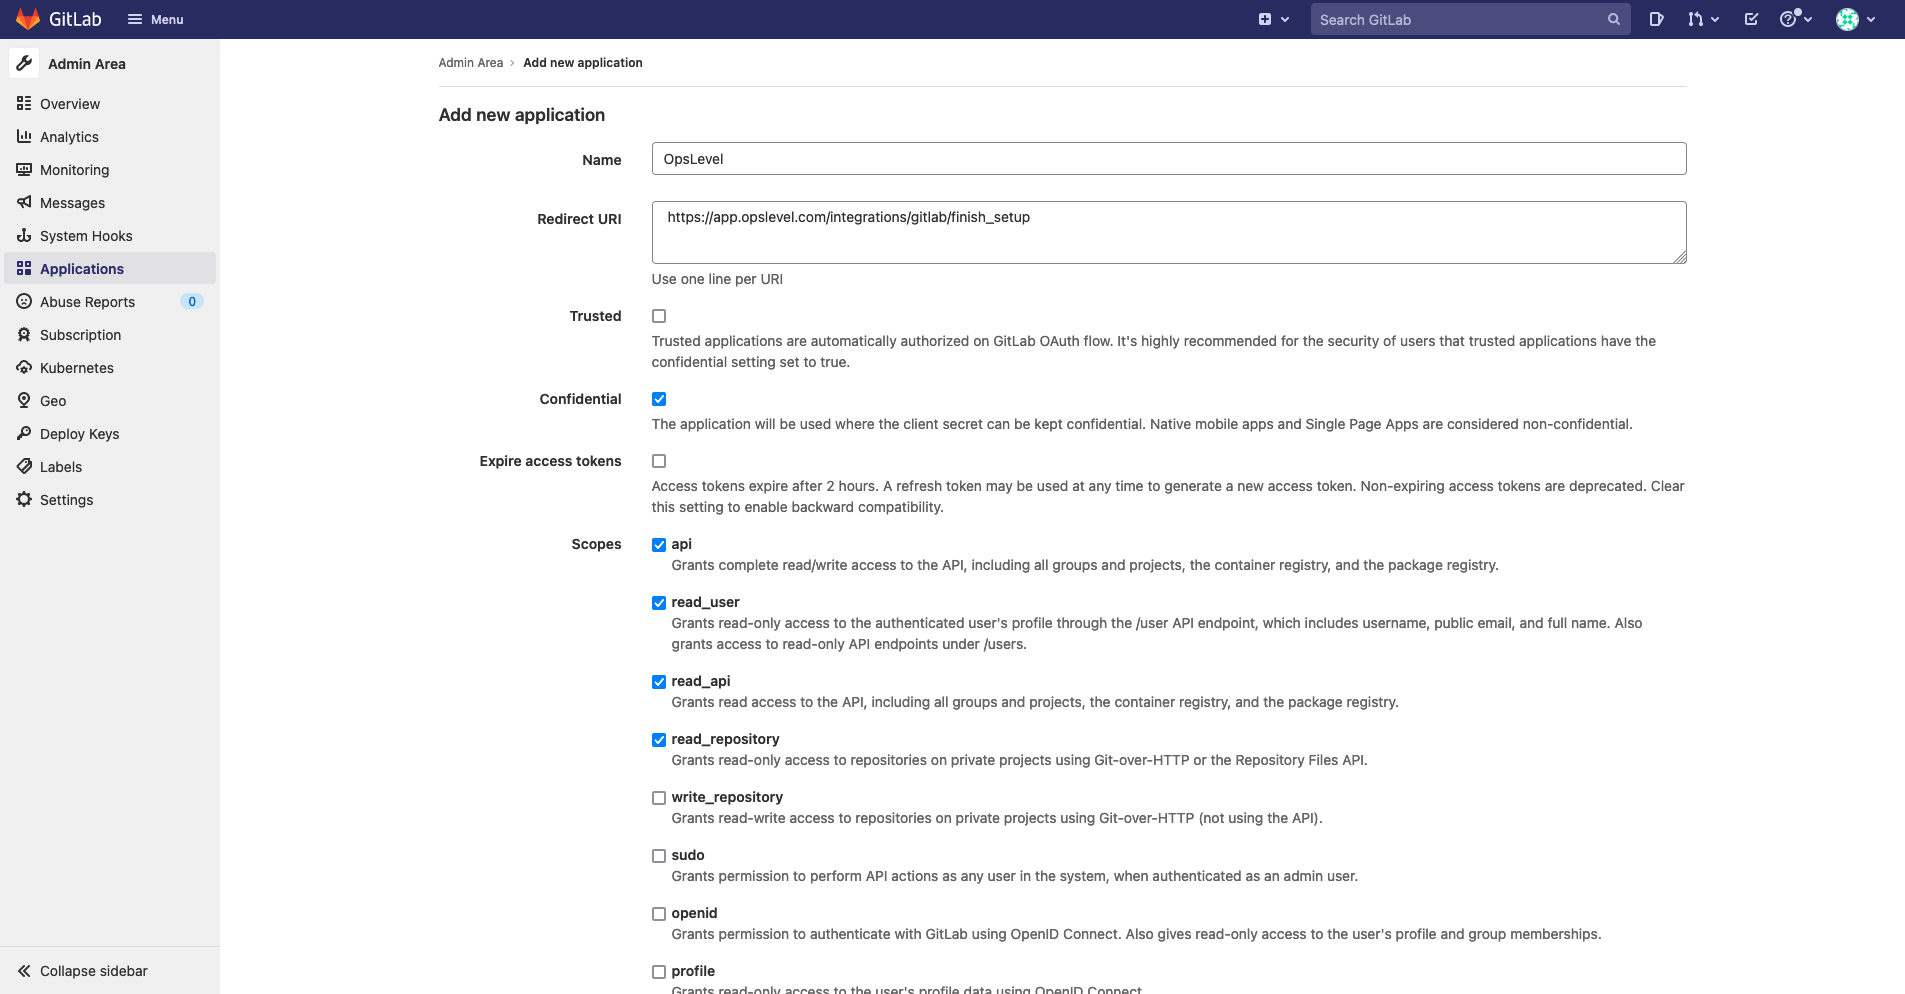Image resolution: width=1905 pixels, height=994 pixels.
Task: Click Collapse sidebar text
Action: pyautogui.click(x=94, y=971)
